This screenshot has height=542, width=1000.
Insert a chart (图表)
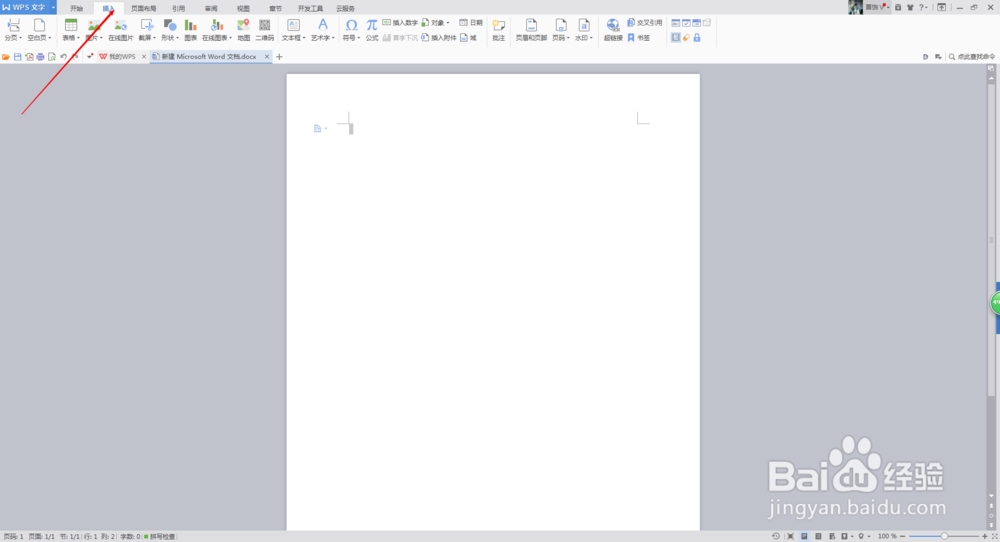point(190,30)
